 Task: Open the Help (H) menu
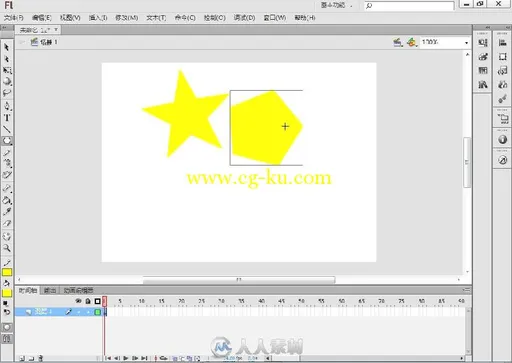305,18
